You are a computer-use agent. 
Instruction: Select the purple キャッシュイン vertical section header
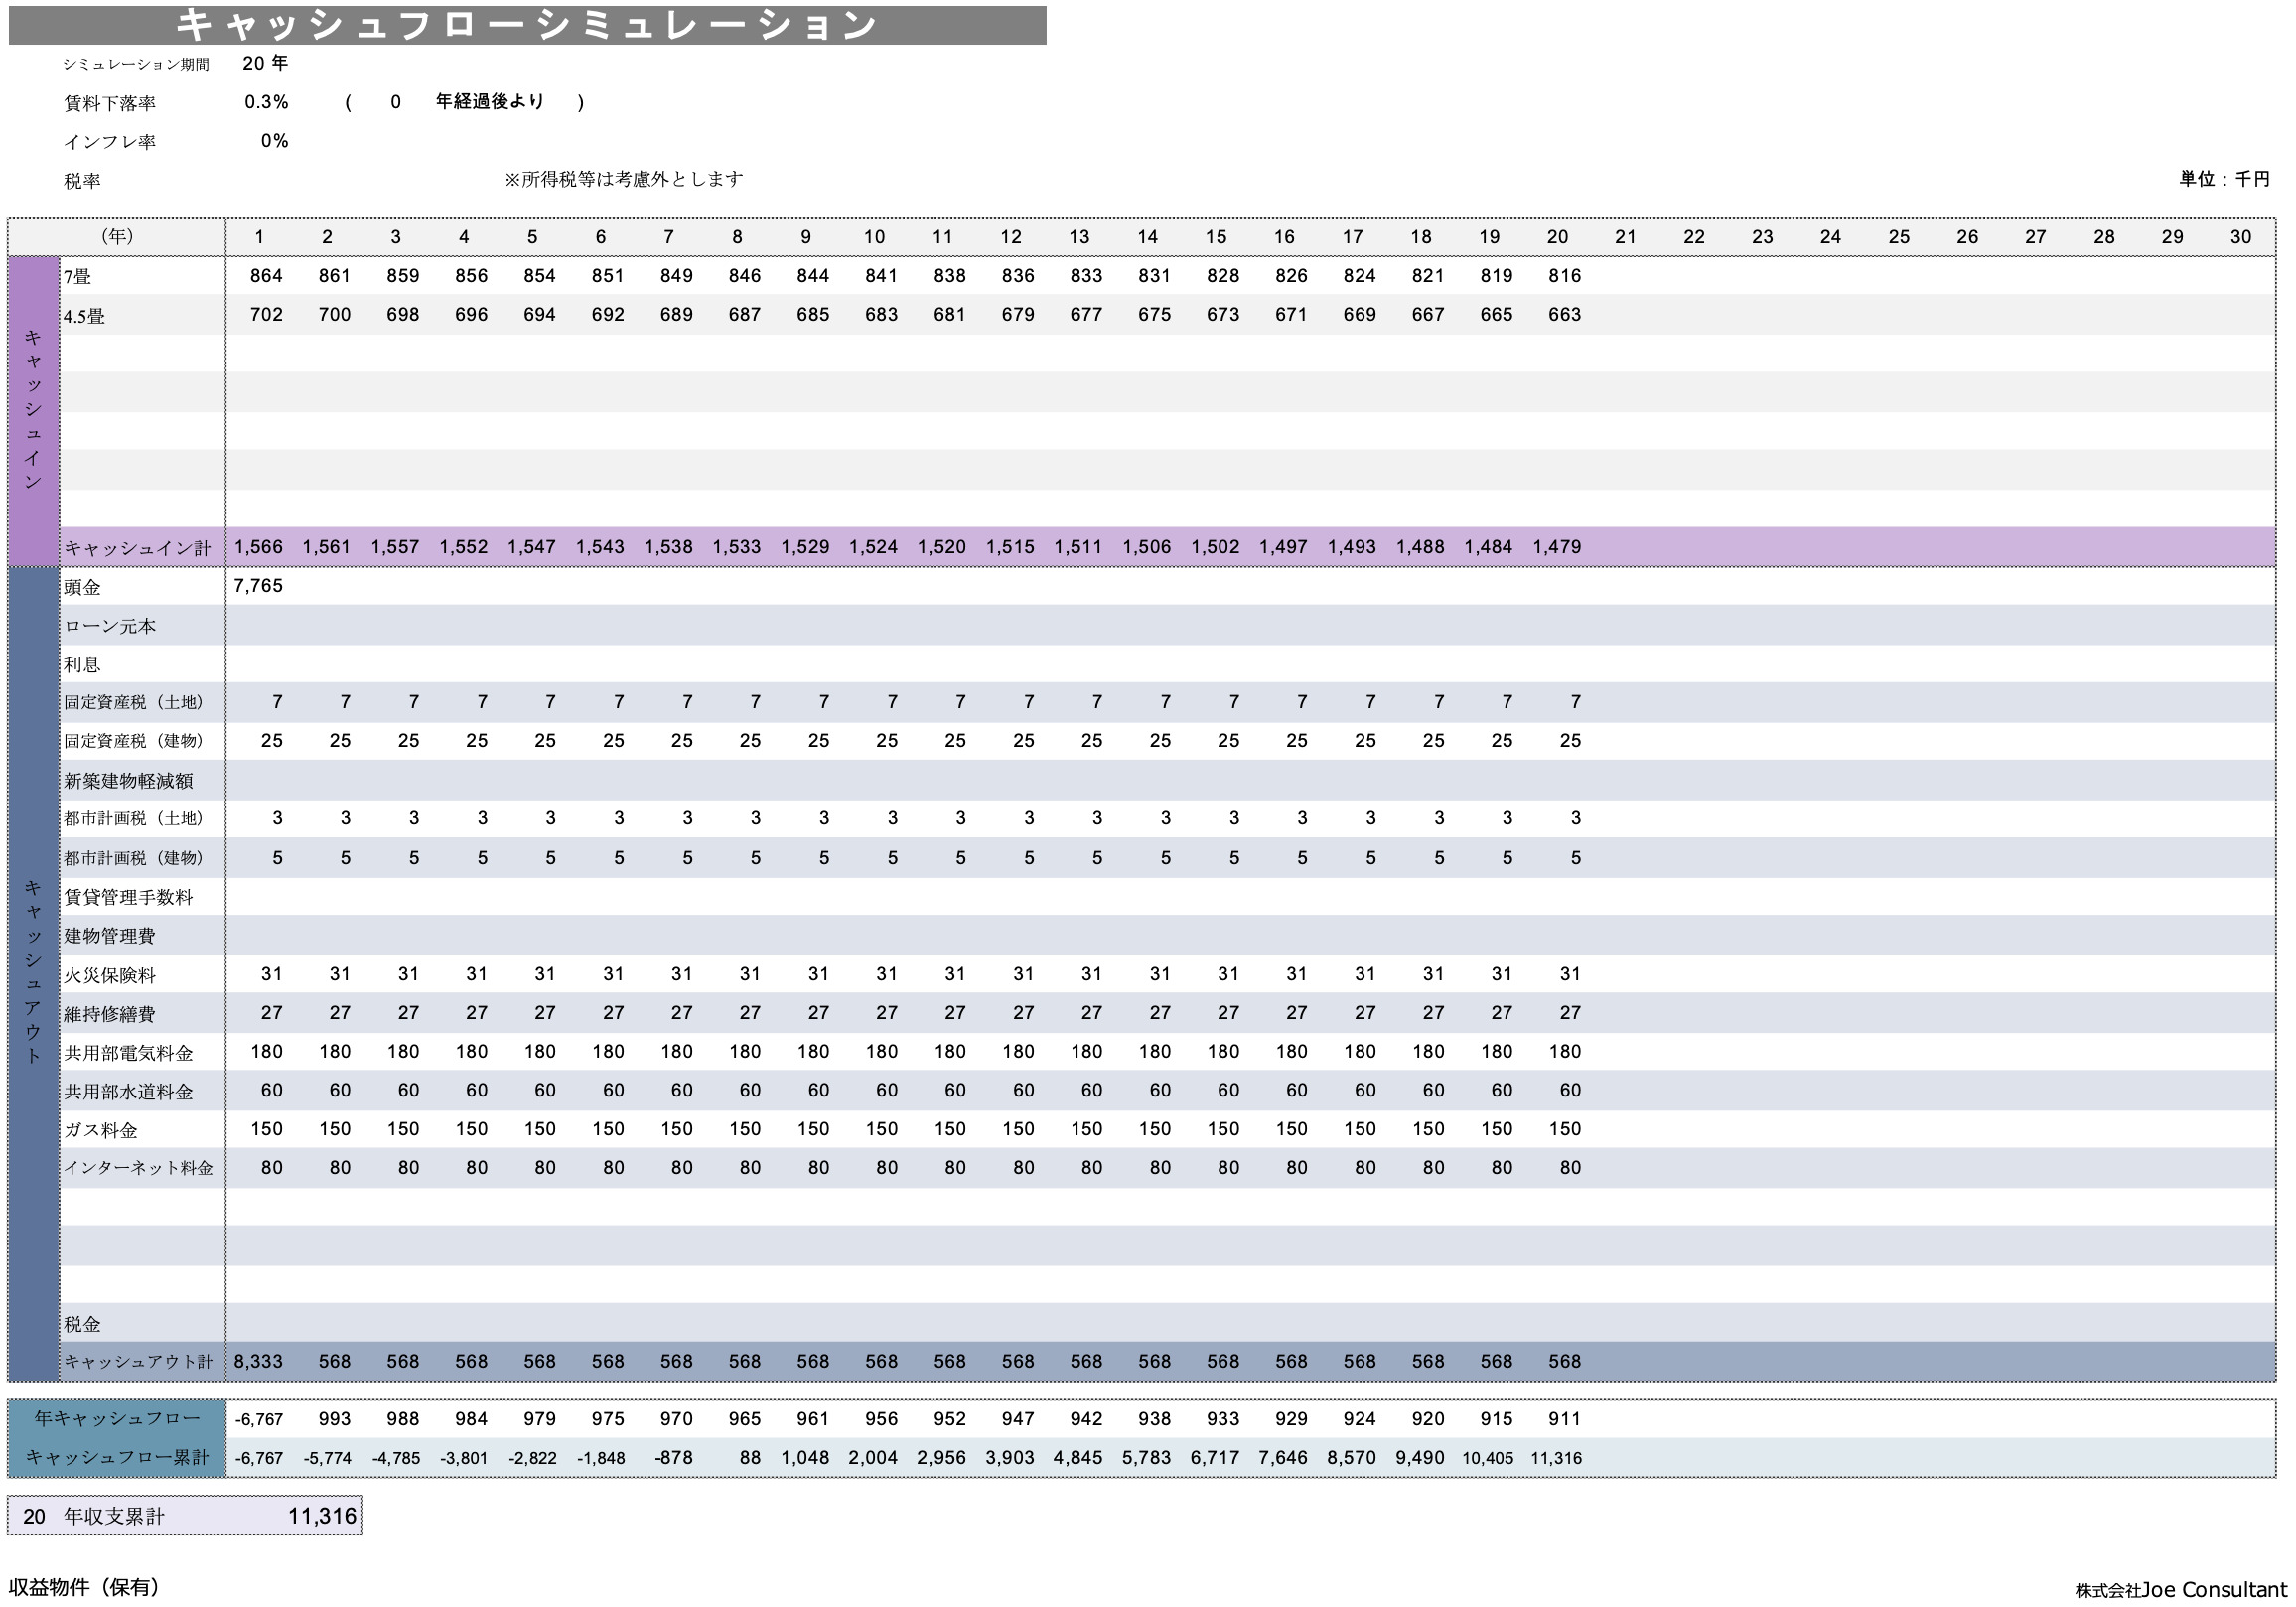click(33, 410)
